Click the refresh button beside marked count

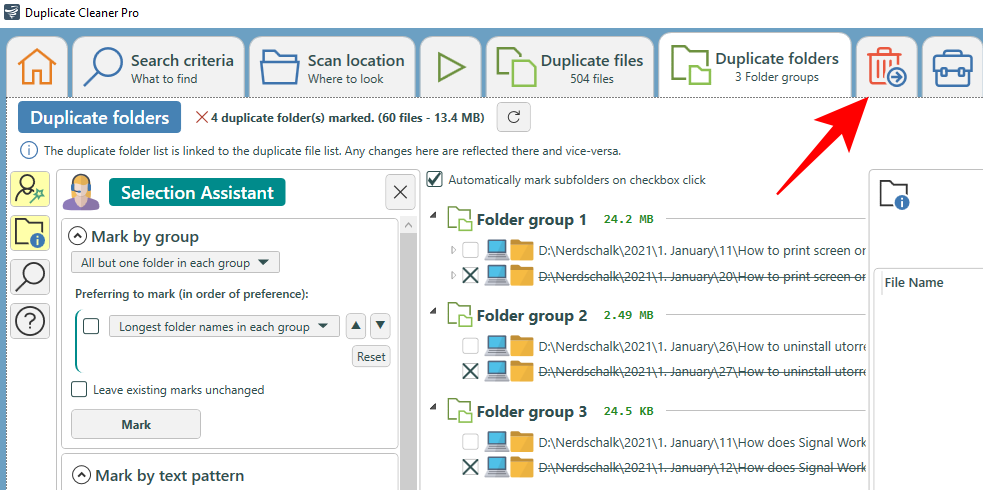point(513,117)
